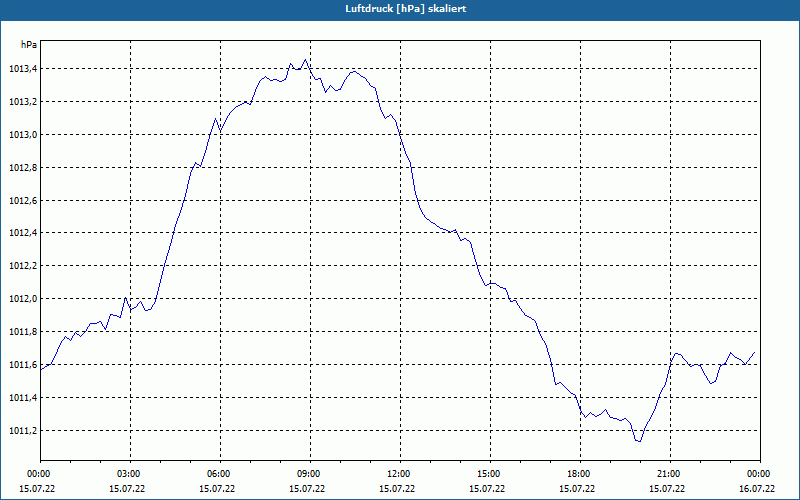Select the 06:00 time label

[218, 474]
